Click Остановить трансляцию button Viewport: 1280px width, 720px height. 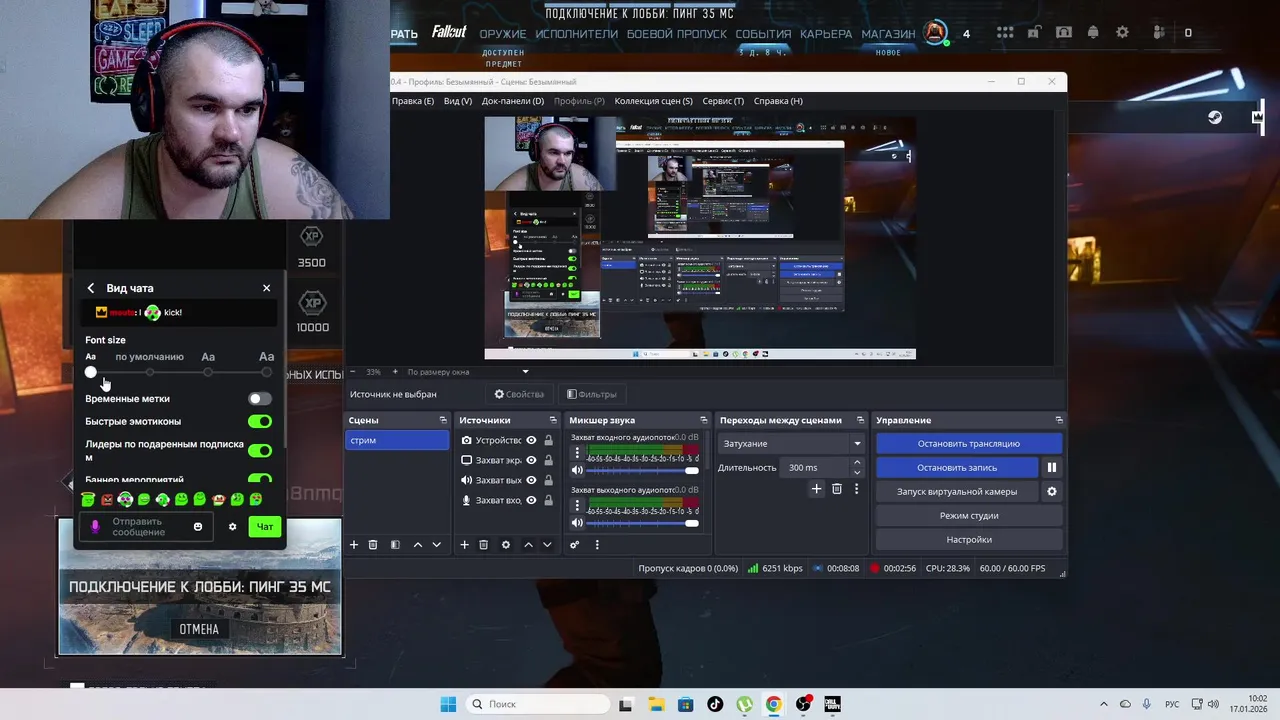[968, 443]
